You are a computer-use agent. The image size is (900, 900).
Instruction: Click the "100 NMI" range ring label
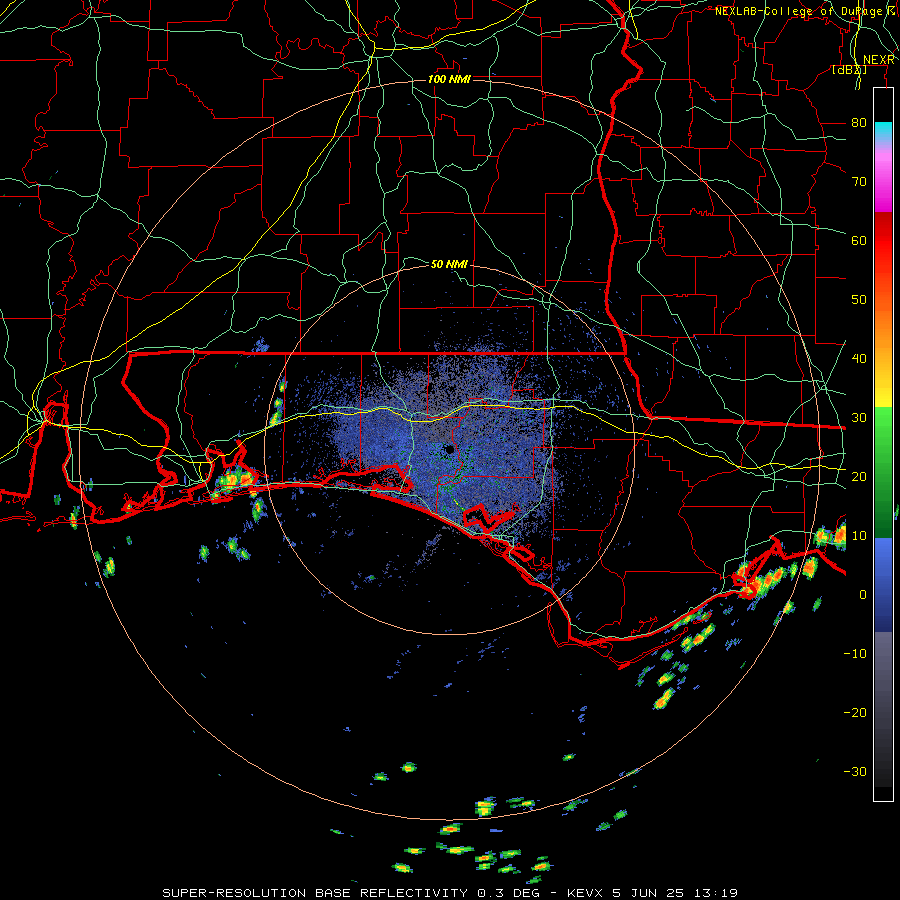pos(449,79)
